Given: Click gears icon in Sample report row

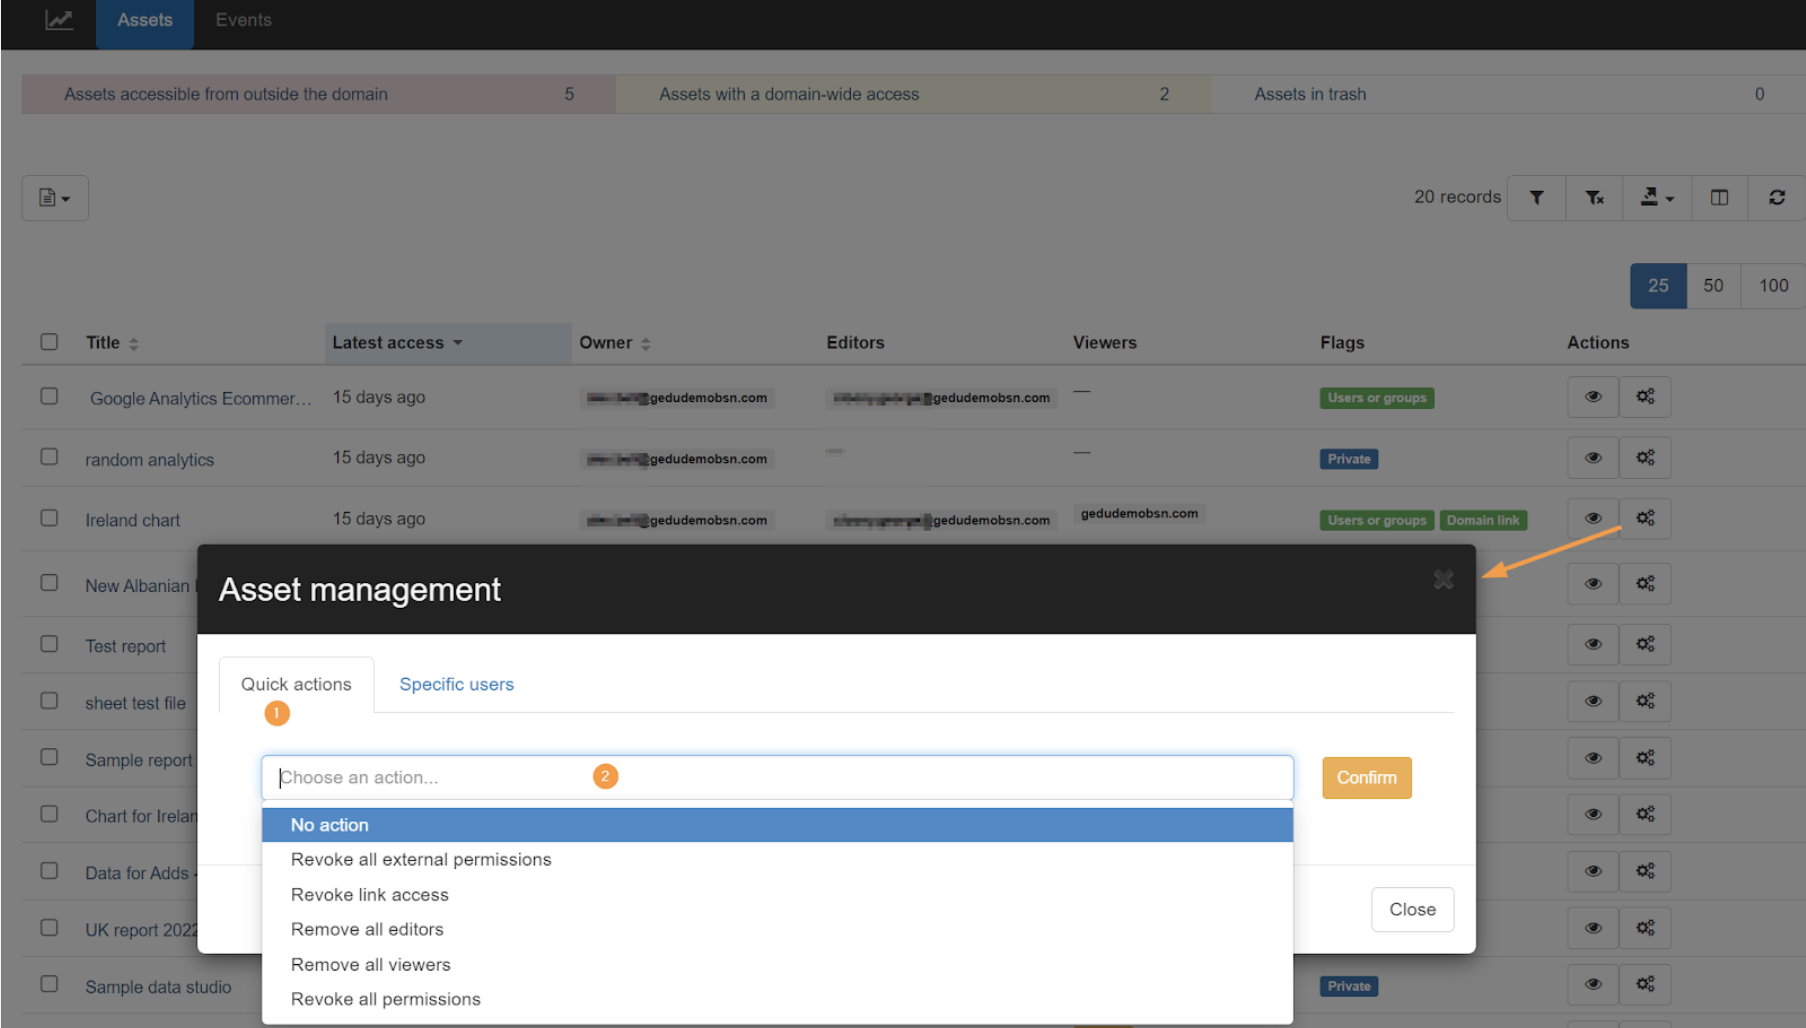Looking at the screenshot, I should [1645, 758].
